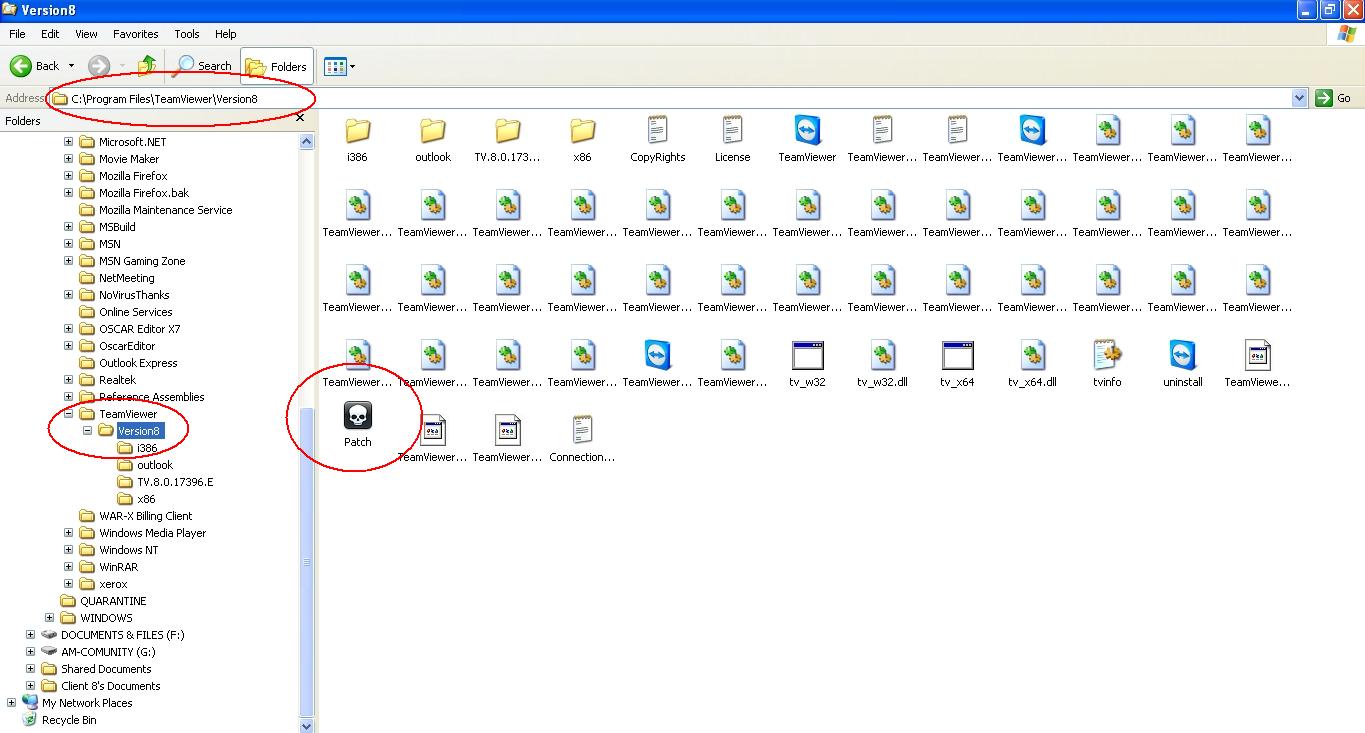
Task: Expand DOCUMENTS & FILES (F:) drive
Action: click(30, 635)
